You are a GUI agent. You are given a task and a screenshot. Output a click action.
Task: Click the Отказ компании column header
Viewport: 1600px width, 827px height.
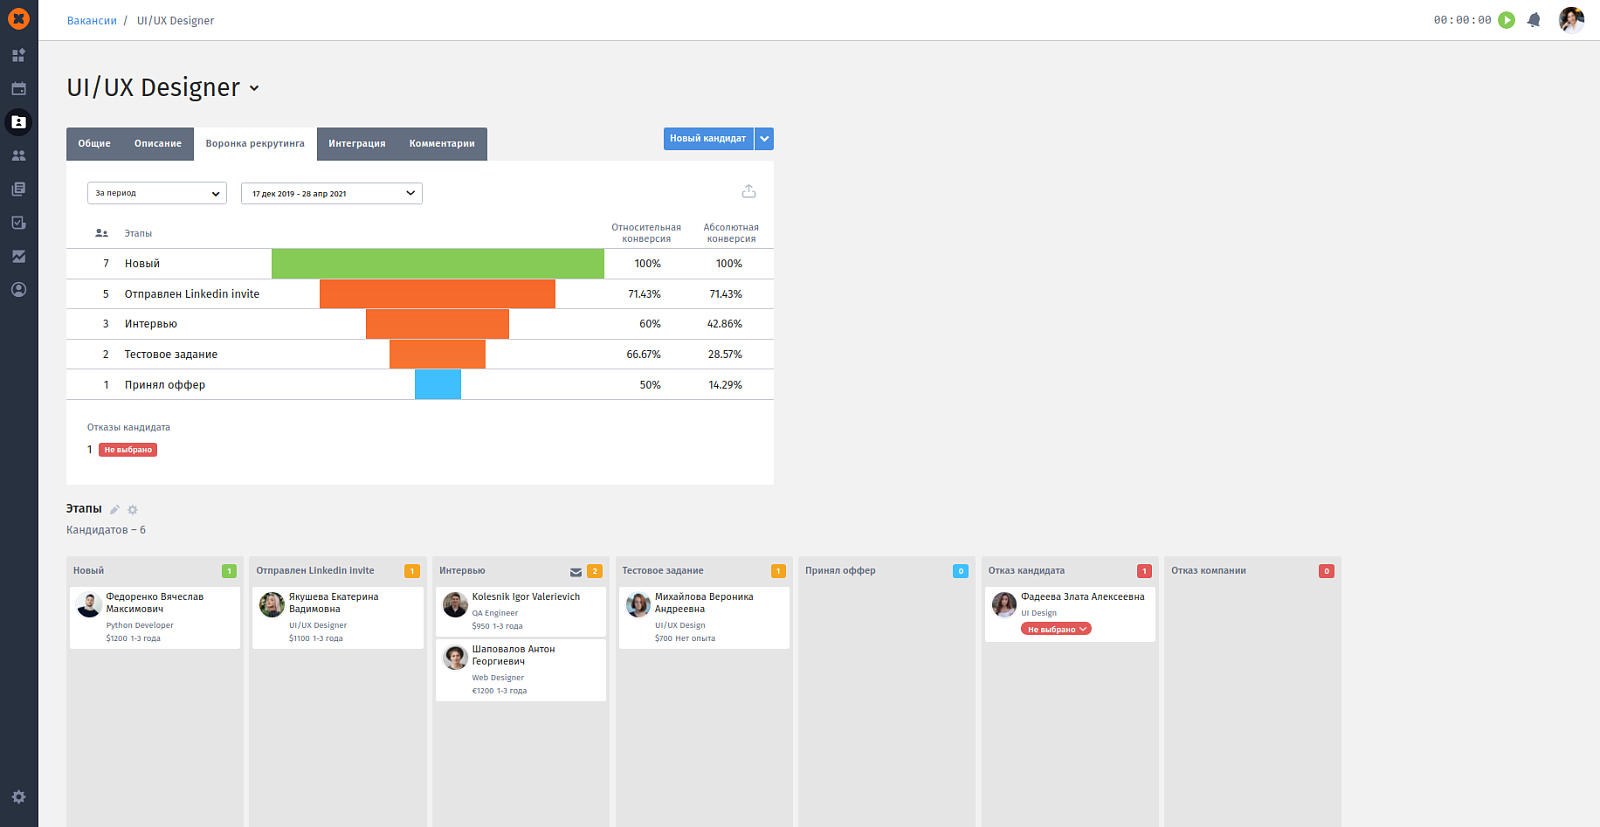coord(1209,571)
